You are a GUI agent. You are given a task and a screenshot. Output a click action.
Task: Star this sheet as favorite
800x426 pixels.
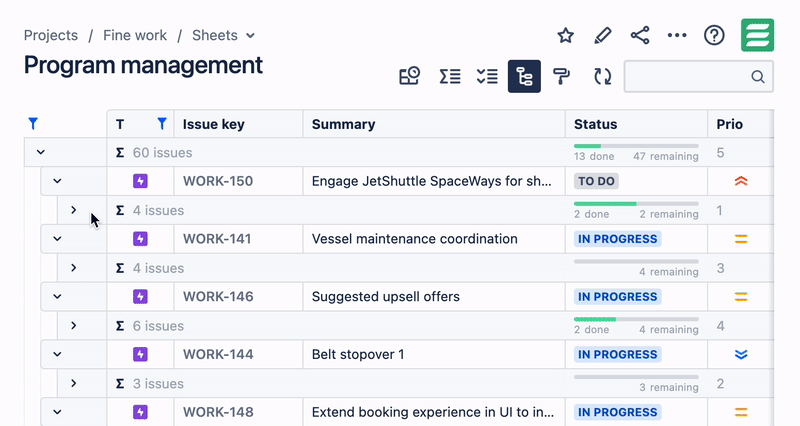tap(566, 36)
